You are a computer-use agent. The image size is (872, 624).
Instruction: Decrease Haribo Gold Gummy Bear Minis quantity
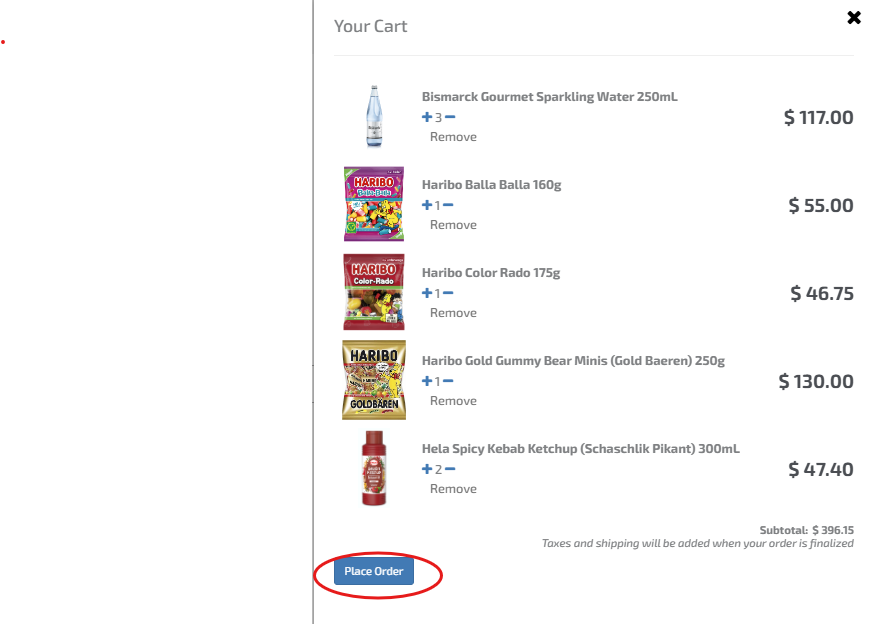[448, 381]
